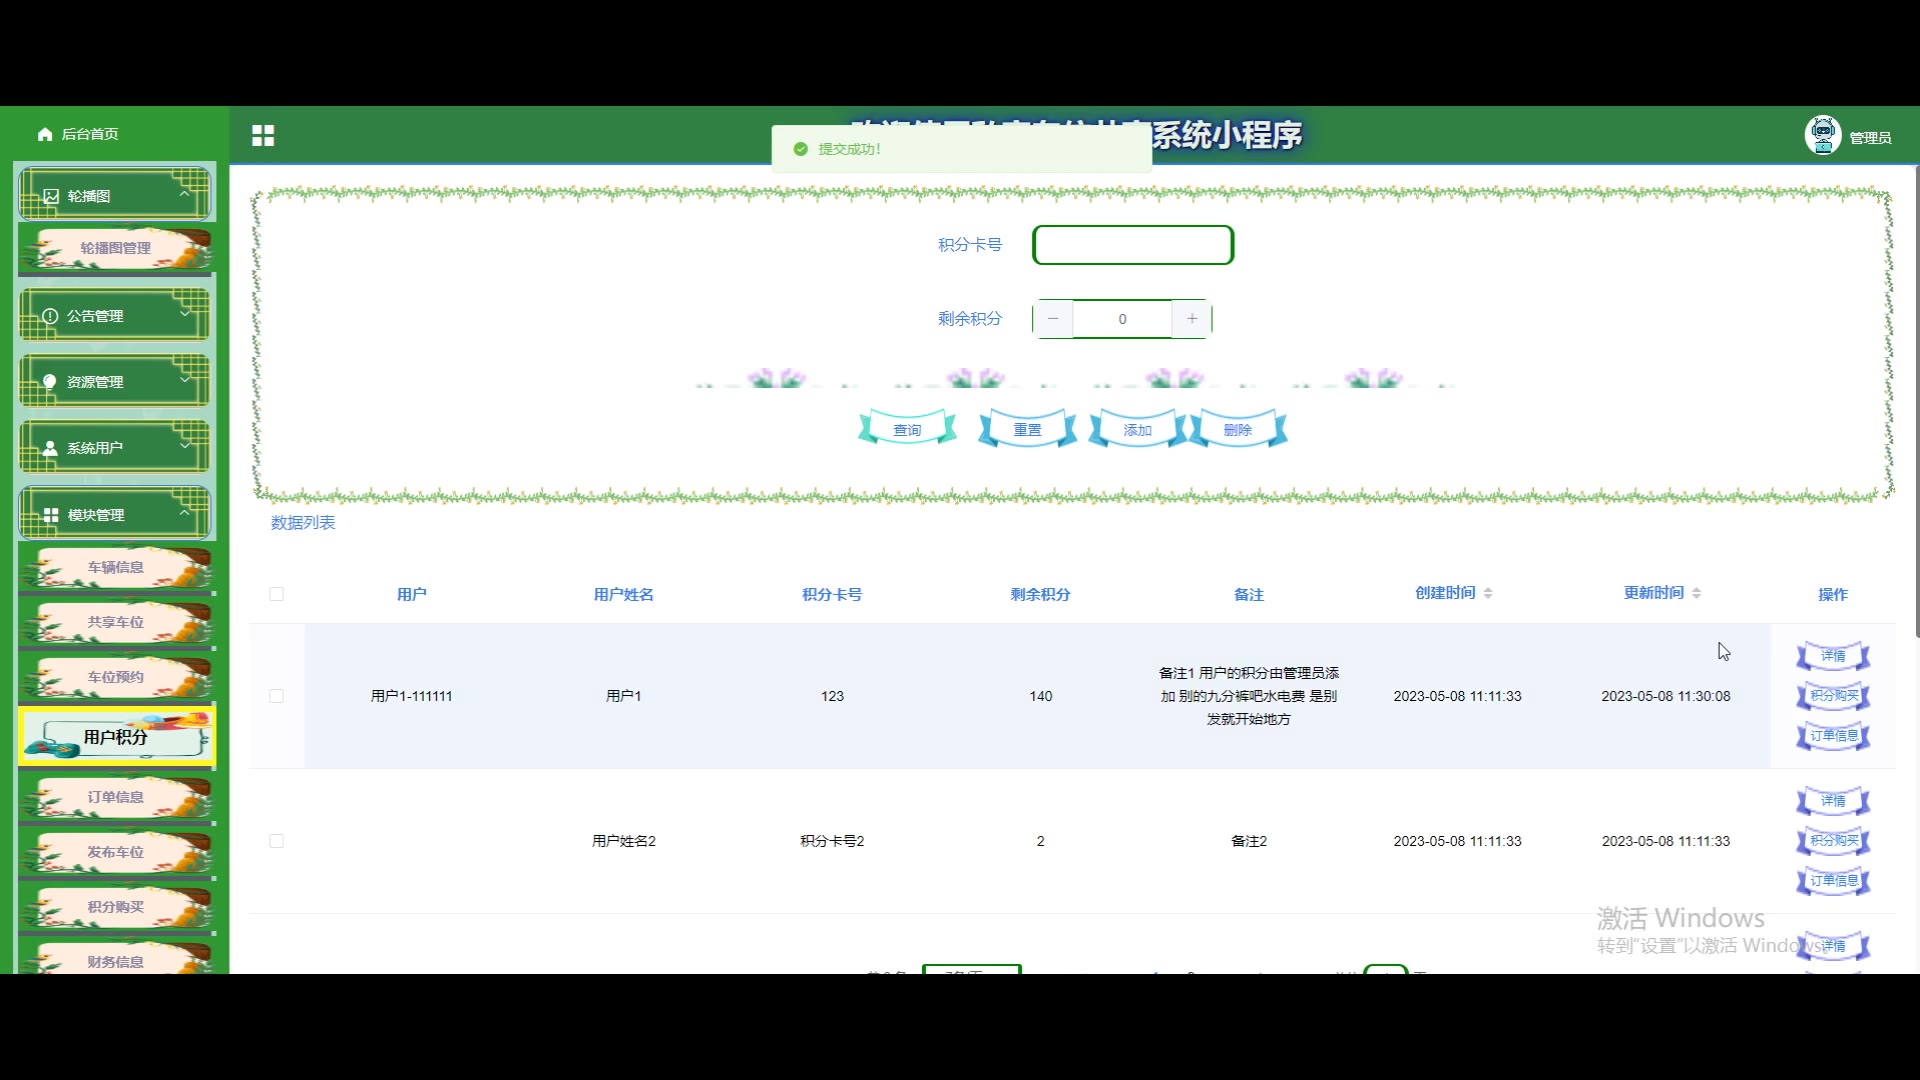The width and height of the screenshot is (1920, 1080).
Task: Click the 积分购买 button for 用户1
Action: point(1833,696)
